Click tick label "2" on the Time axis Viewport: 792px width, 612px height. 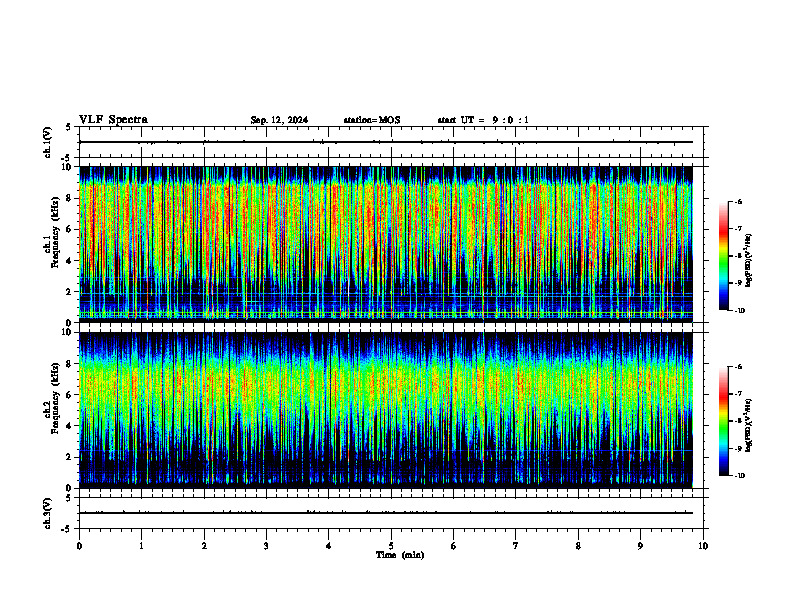tap(204, 546)
